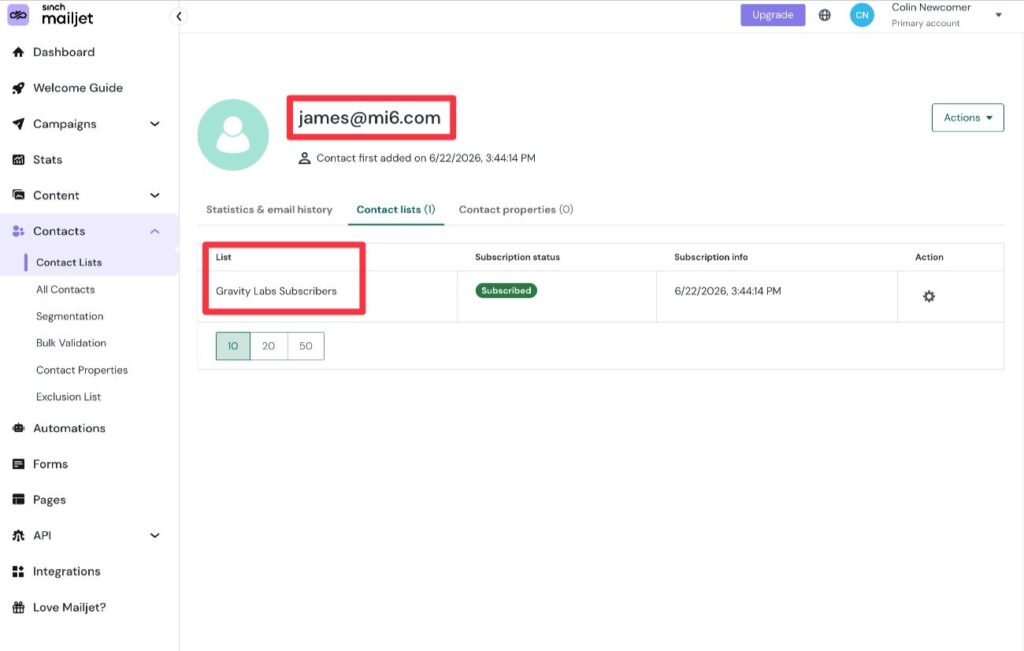
Task: Click the Contact first added date text
Action: click(426, 158)
